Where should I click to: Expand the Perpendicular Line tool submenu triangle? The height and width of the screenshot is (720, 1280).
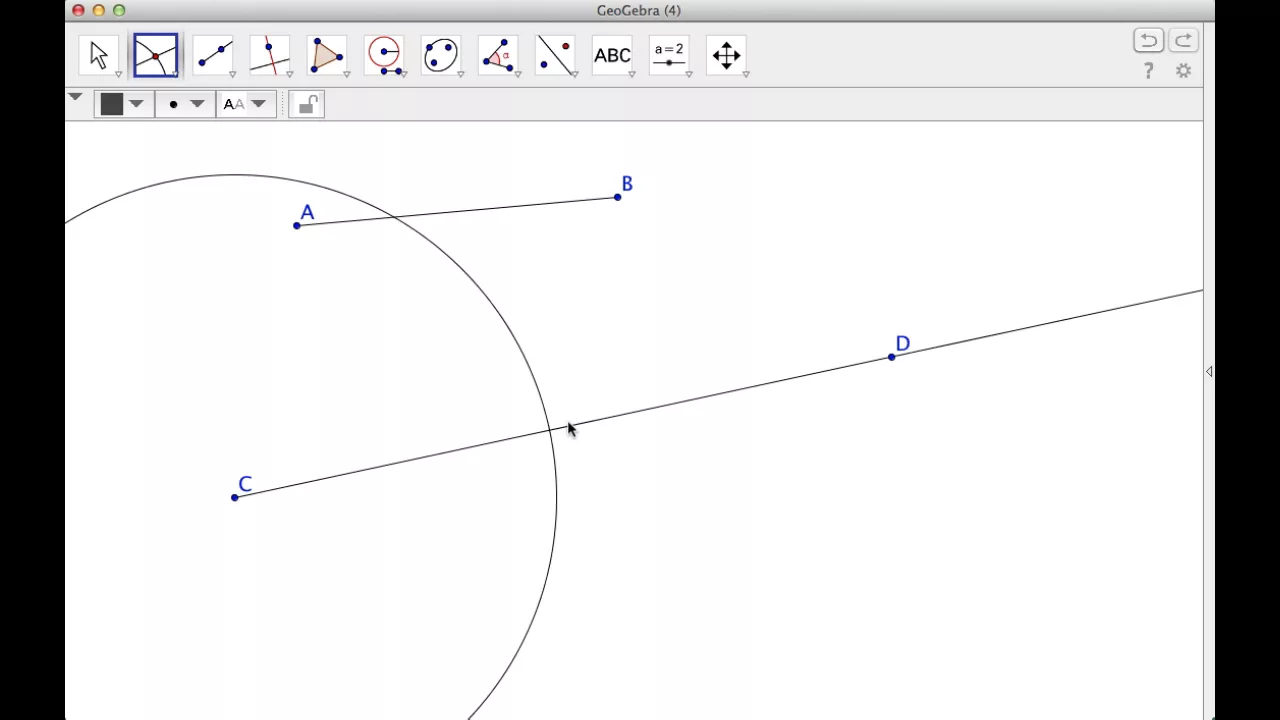click(x=289, y=74)
